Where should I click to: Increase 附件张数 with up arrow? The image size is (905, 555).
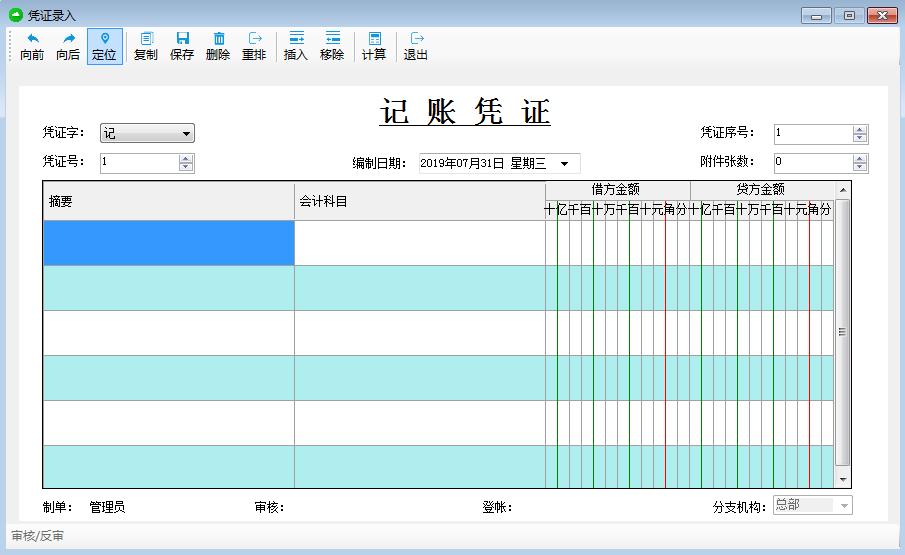tap(860, 159)
